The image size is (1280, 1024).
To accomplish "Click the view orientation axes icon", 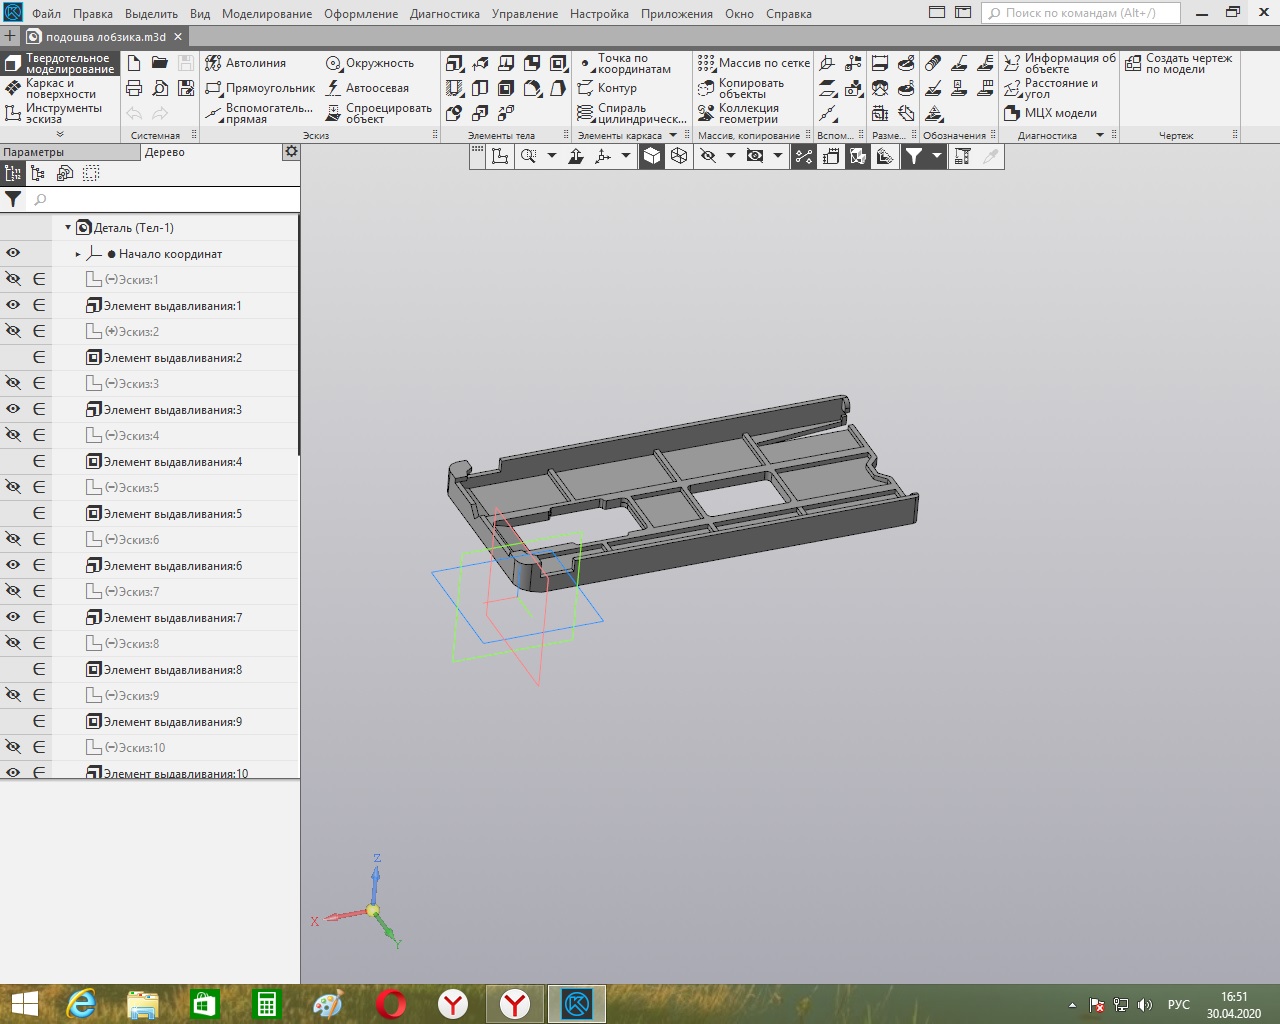I will point(603,156).
